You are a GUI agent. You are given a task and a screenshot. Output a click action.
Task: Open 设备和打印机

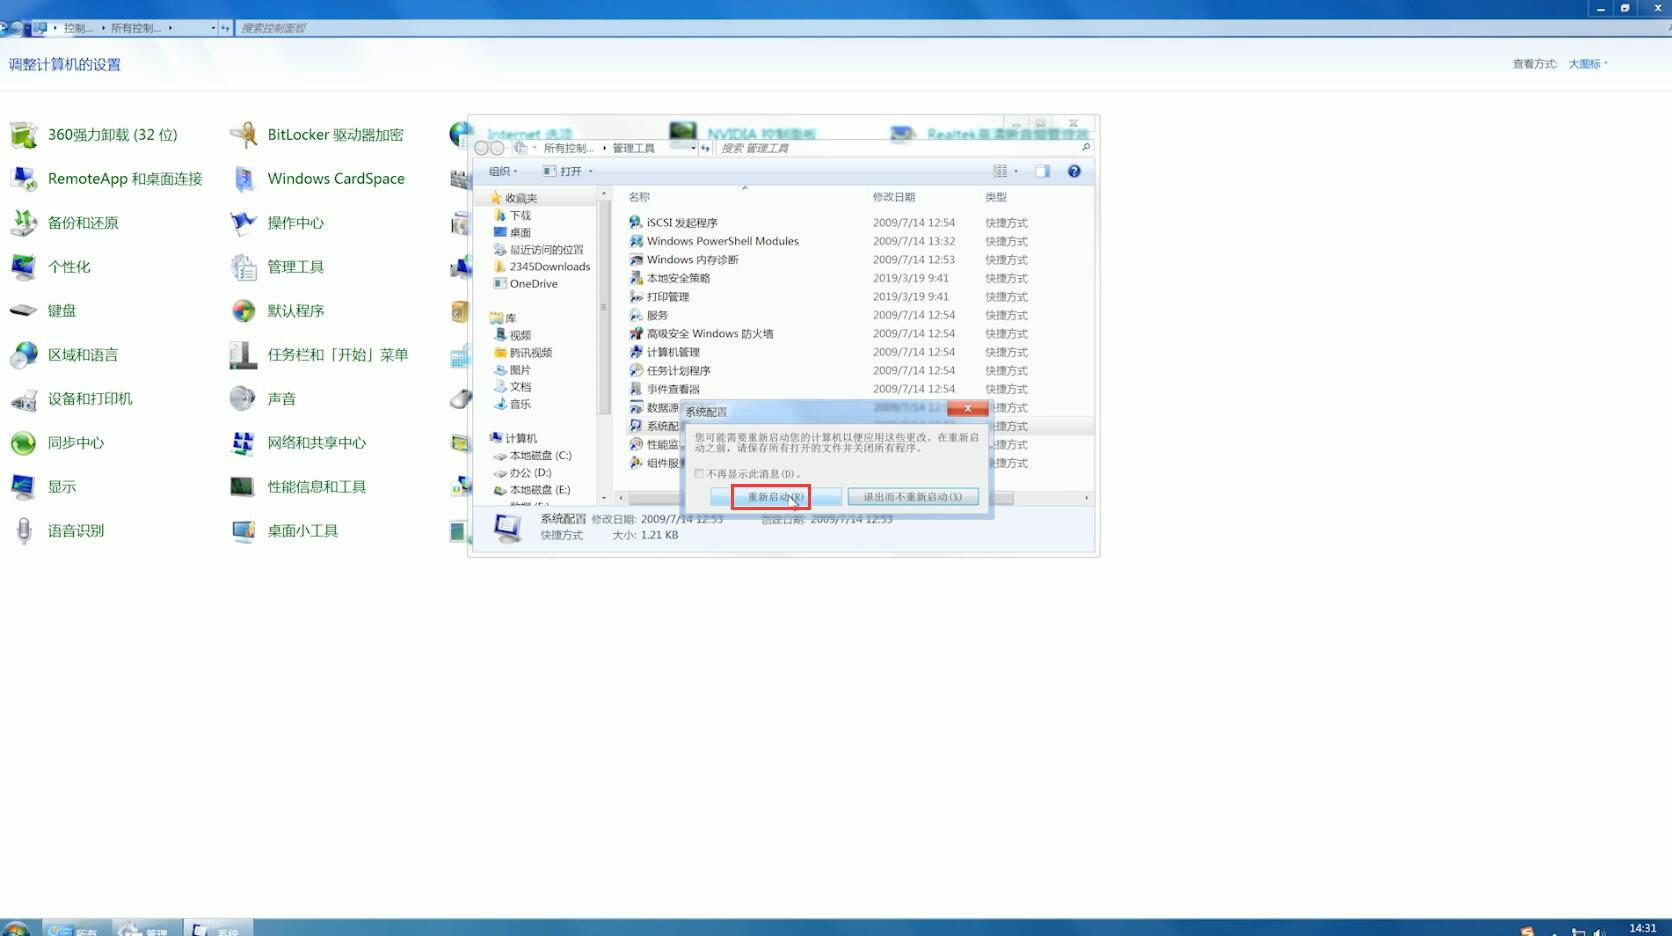[x=71, y=398]
